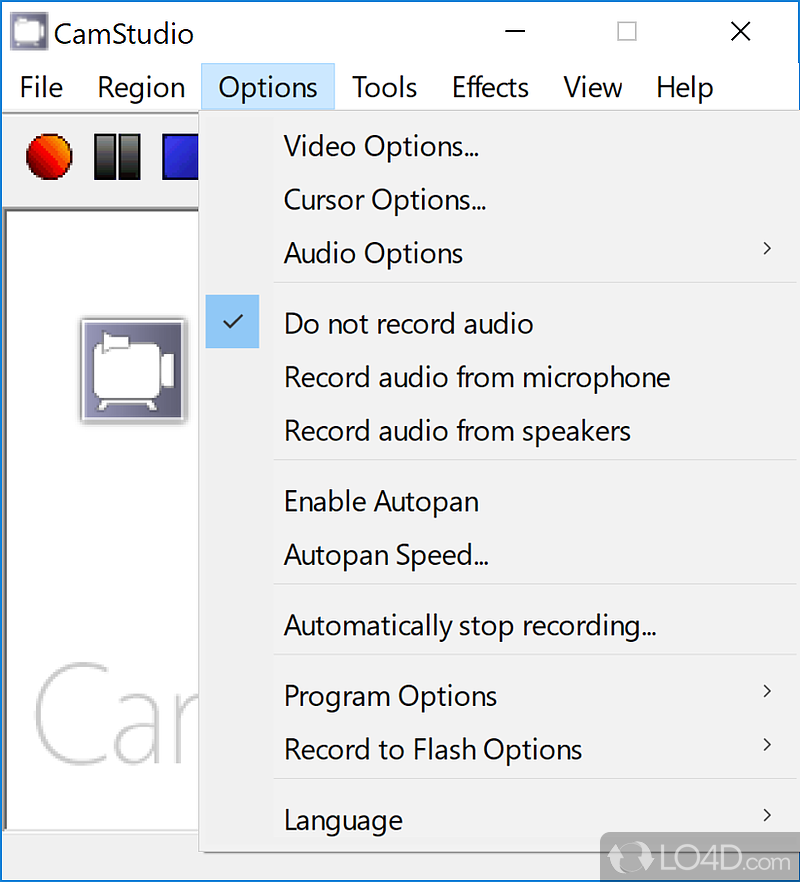Image resolution: width=800 pixels, height=882 pixels.
Task: Open the Tools menu
Action: [384, 88]
